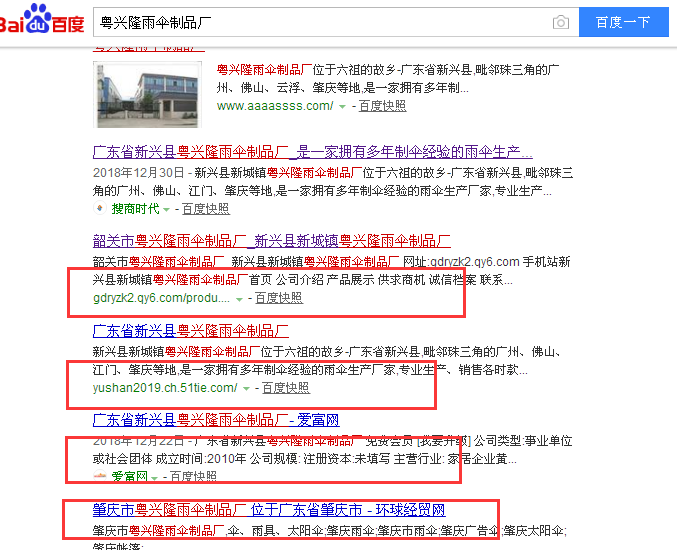Click the 爱富网 source icon
Viewport: 677px width, 550px height.
(x=100, y=476)
